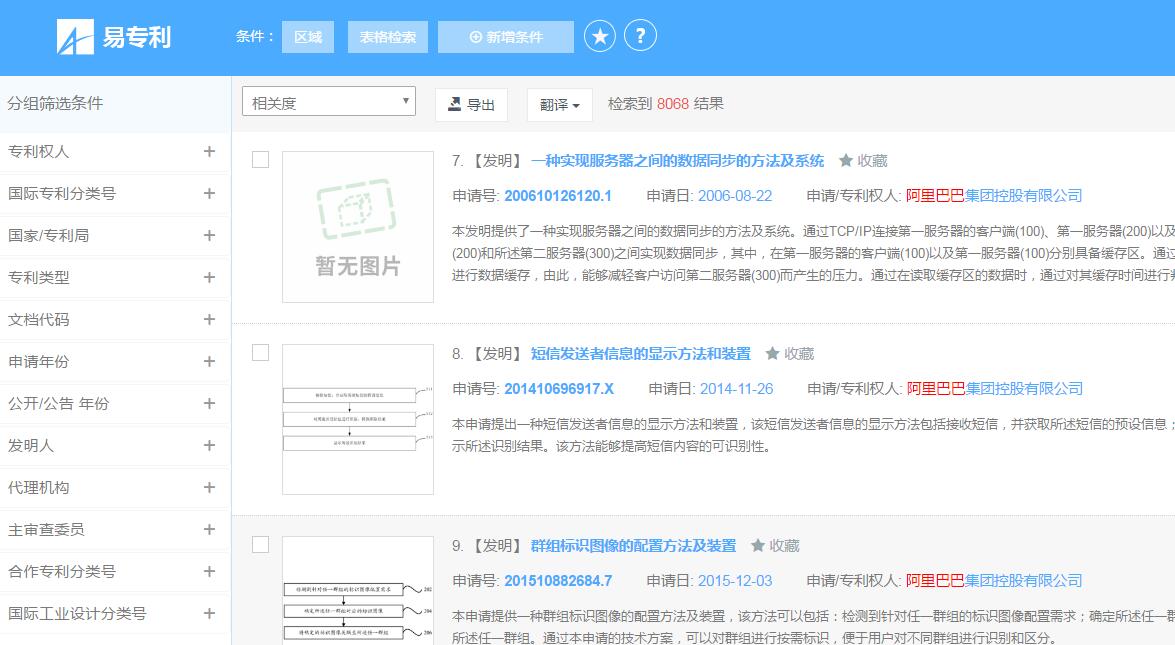Click the applicant link for patent 9
This screenshot has width=1175, height=645.
(994, 581)
